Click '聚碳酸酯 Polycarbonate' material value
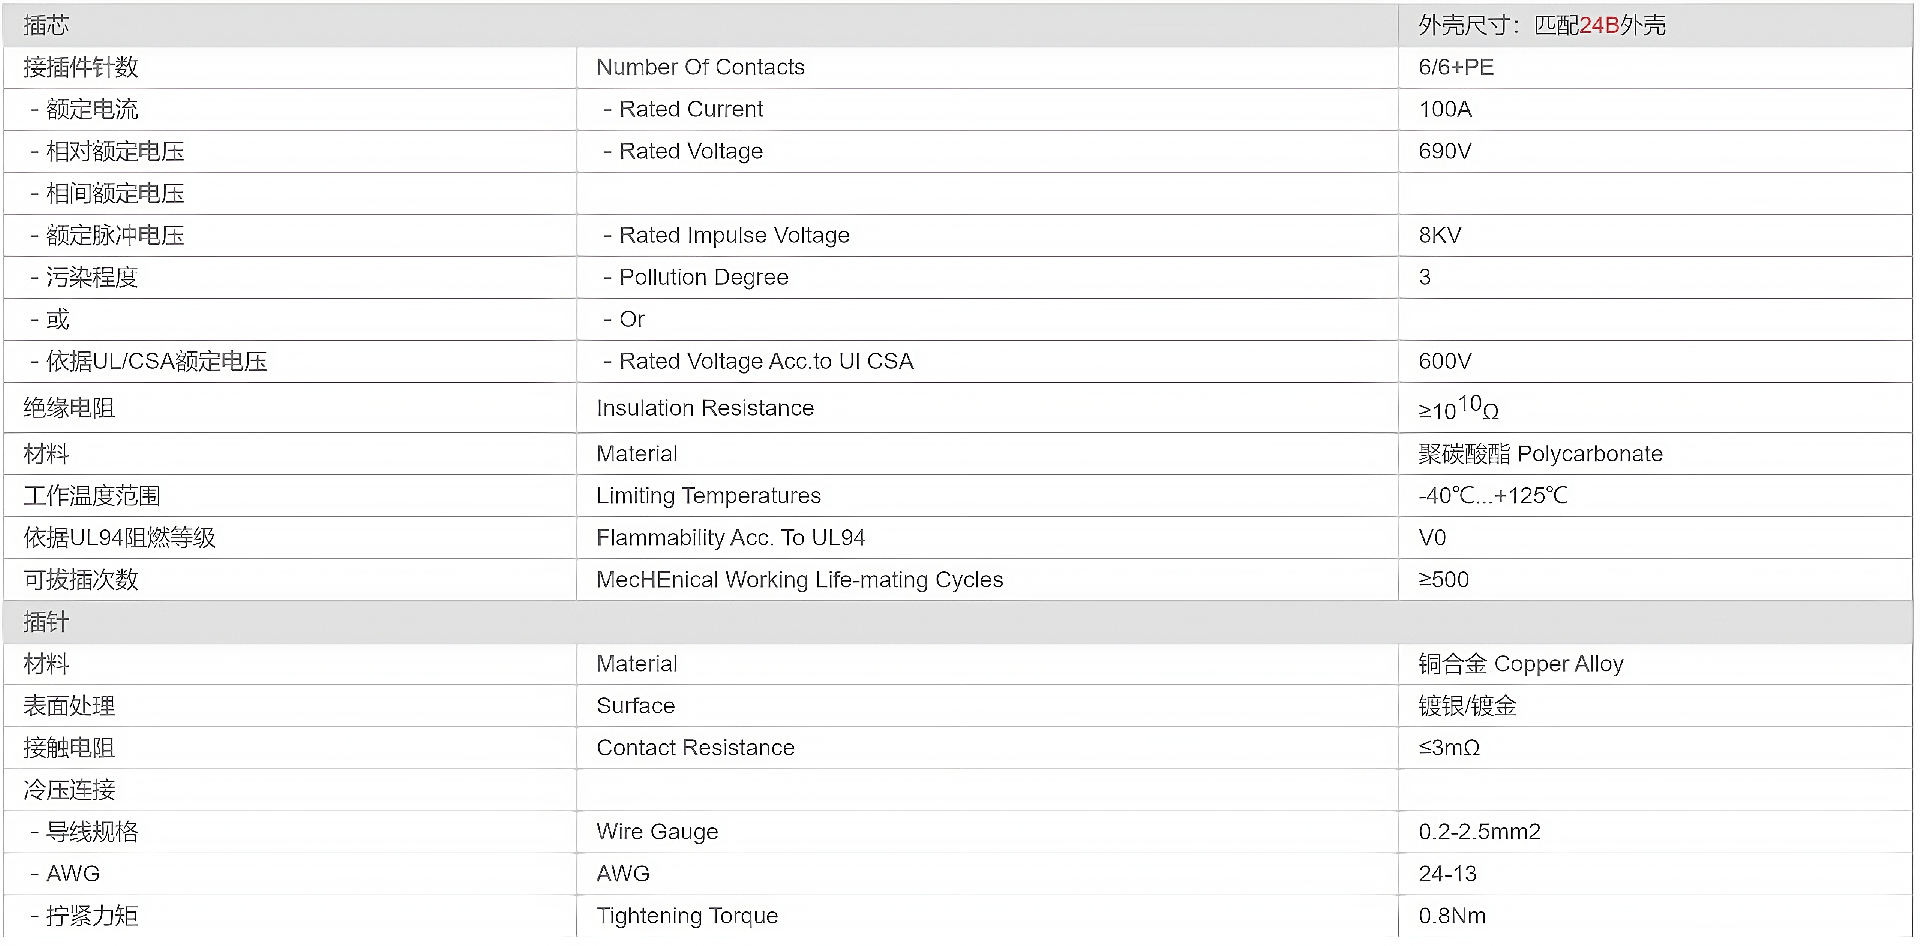Image resolution: width=1920 pixels, height=946 pixels. [1540, 454]
